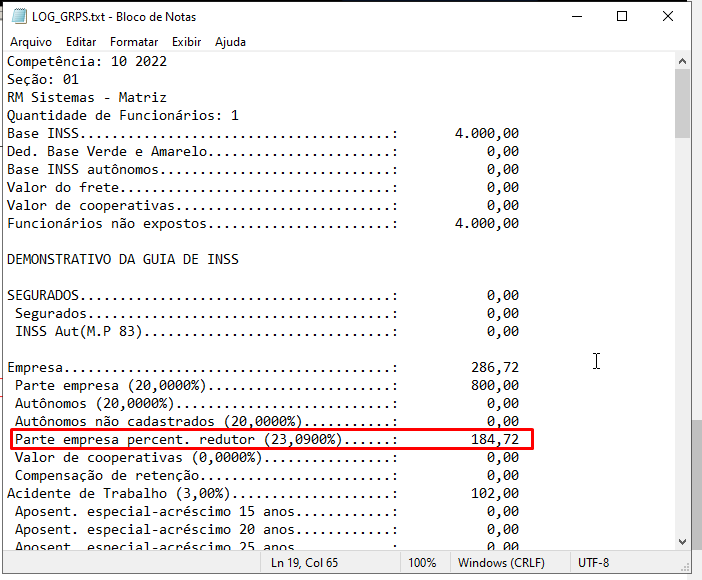The width and height of the screenshot is (702, 580).
Task: Click the 'Competência: 10 2022' line
Action: pyautogui.click(x=87, y=61)
